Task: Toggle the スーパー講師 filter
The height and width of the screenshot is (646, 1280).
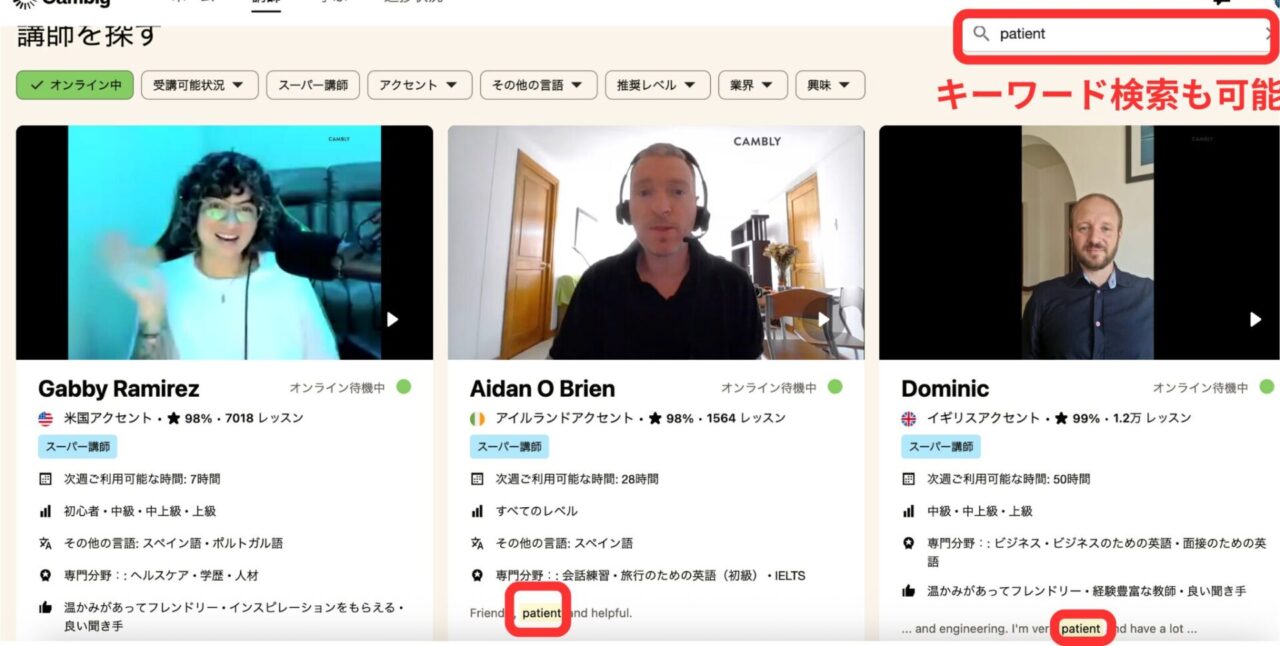Action: coord(313,85)
